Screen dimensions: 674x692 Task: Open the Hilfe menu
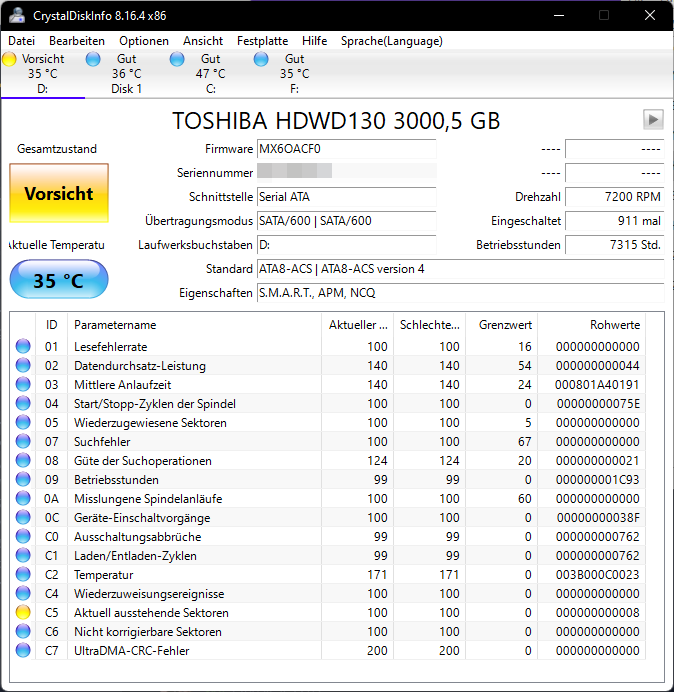pyautogui.click(x=314, y=41)
